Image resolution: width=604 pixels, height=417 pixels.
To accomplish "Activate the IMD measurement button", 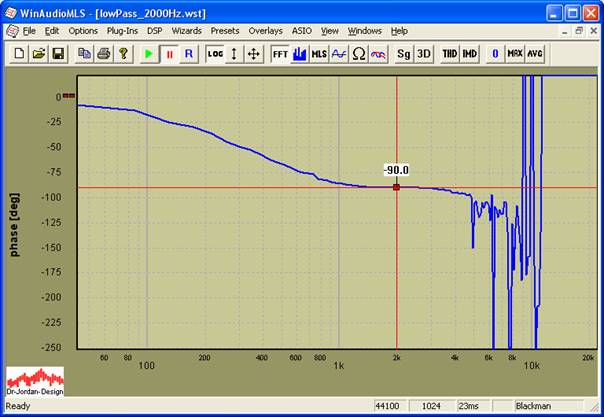I will click(469, 54).
